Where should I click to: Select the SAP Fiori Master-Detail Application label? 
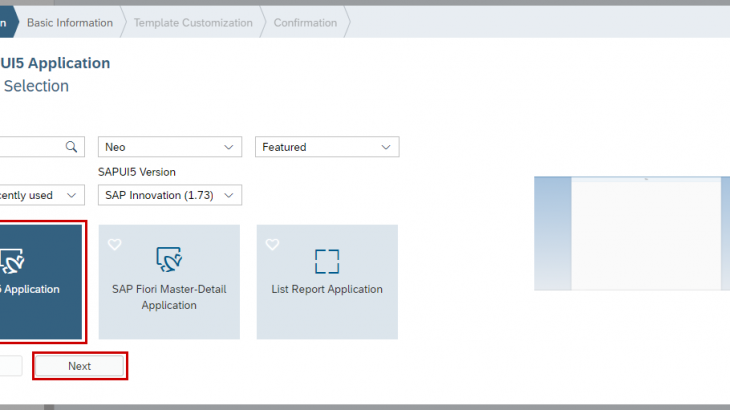[169, 297]
